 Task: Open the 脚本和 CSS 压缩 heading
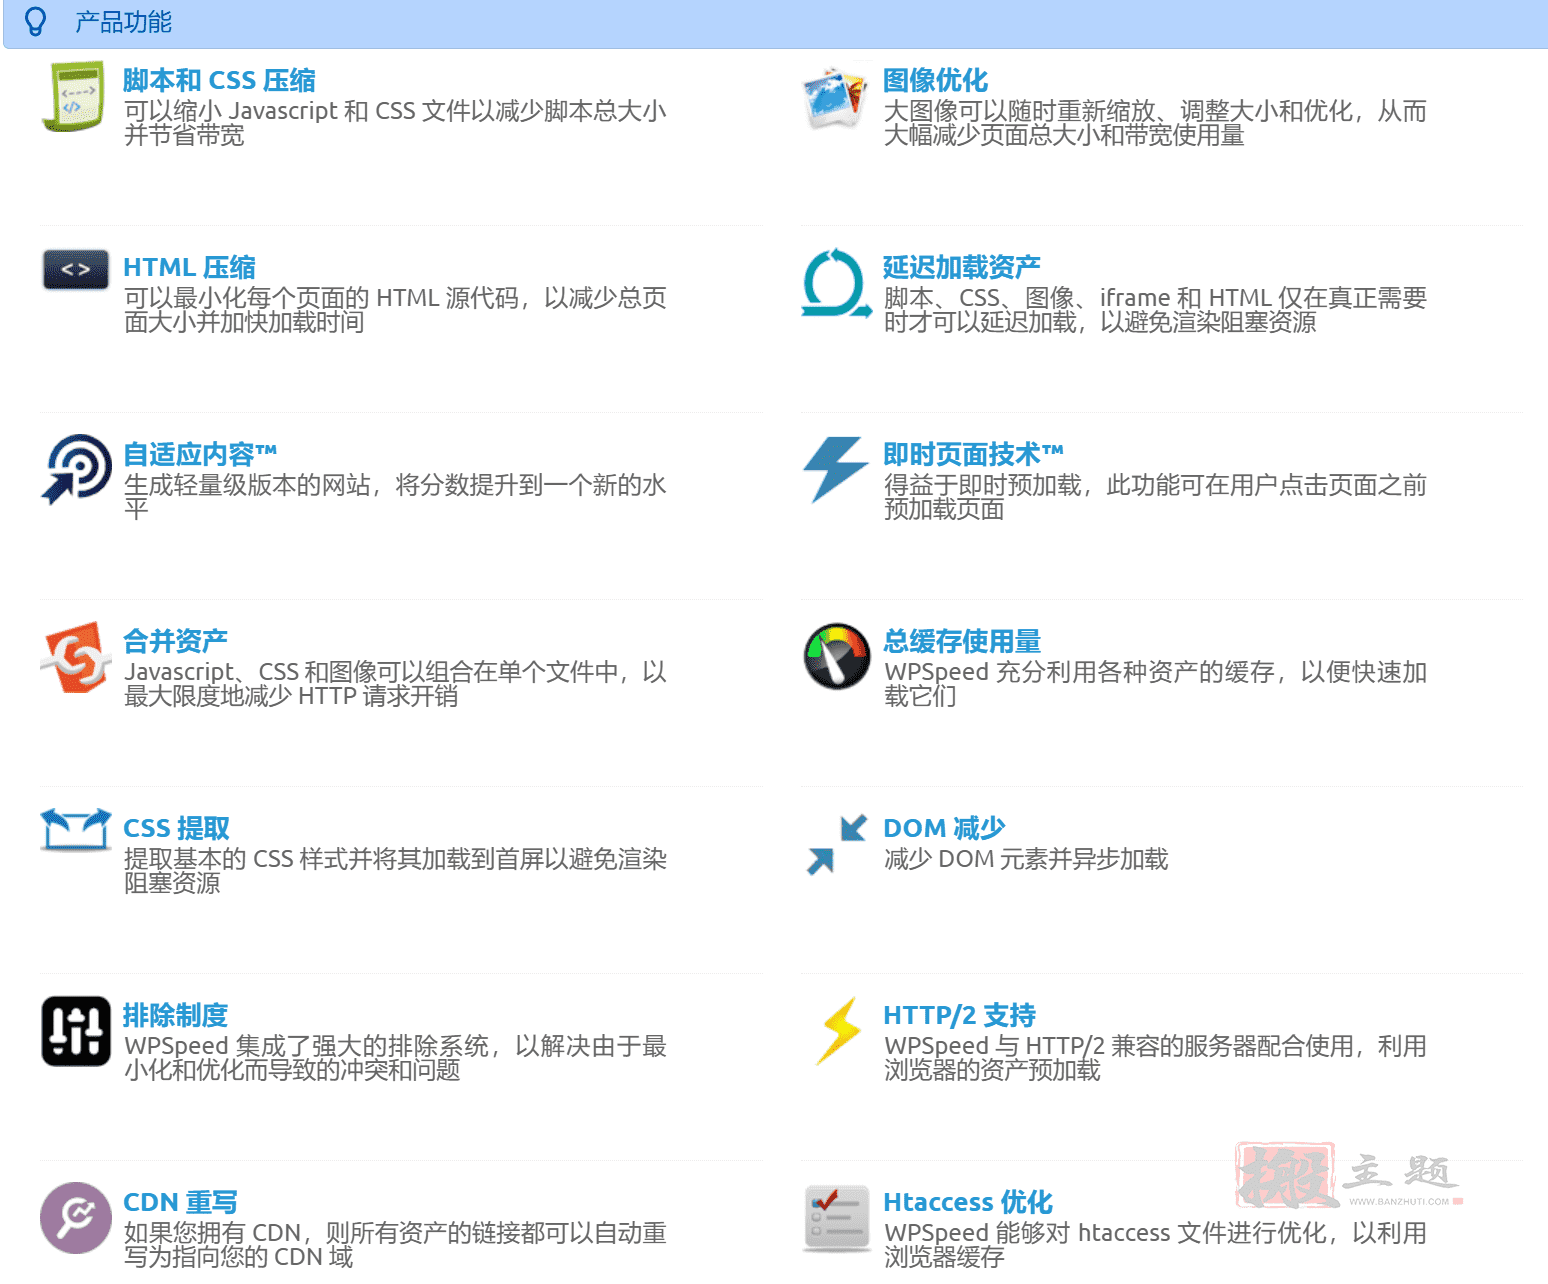[219, 80]
